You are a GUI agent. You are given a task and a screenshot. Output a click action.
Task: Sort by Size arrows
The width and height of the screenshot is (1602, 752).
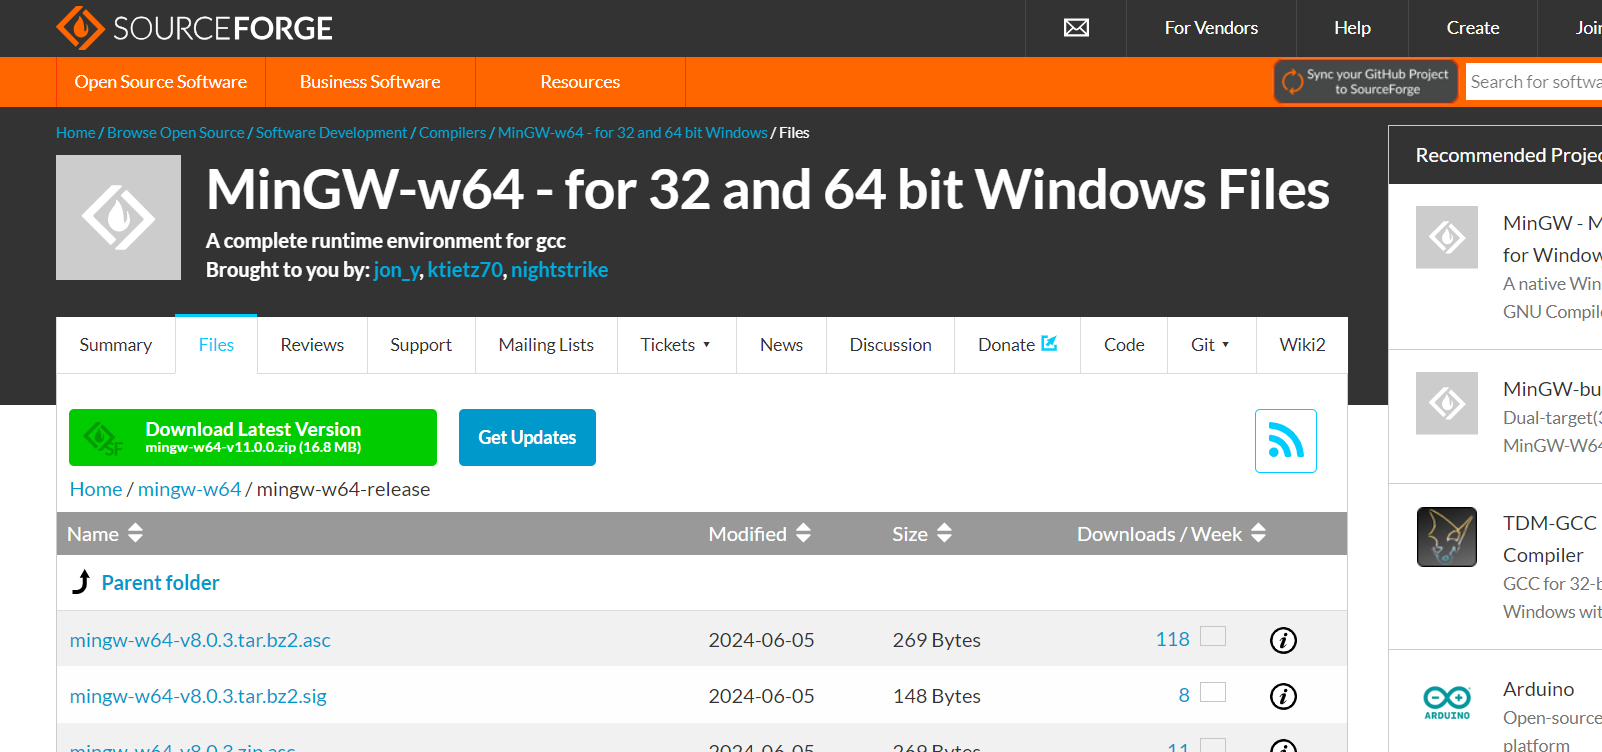click(944, 533)
